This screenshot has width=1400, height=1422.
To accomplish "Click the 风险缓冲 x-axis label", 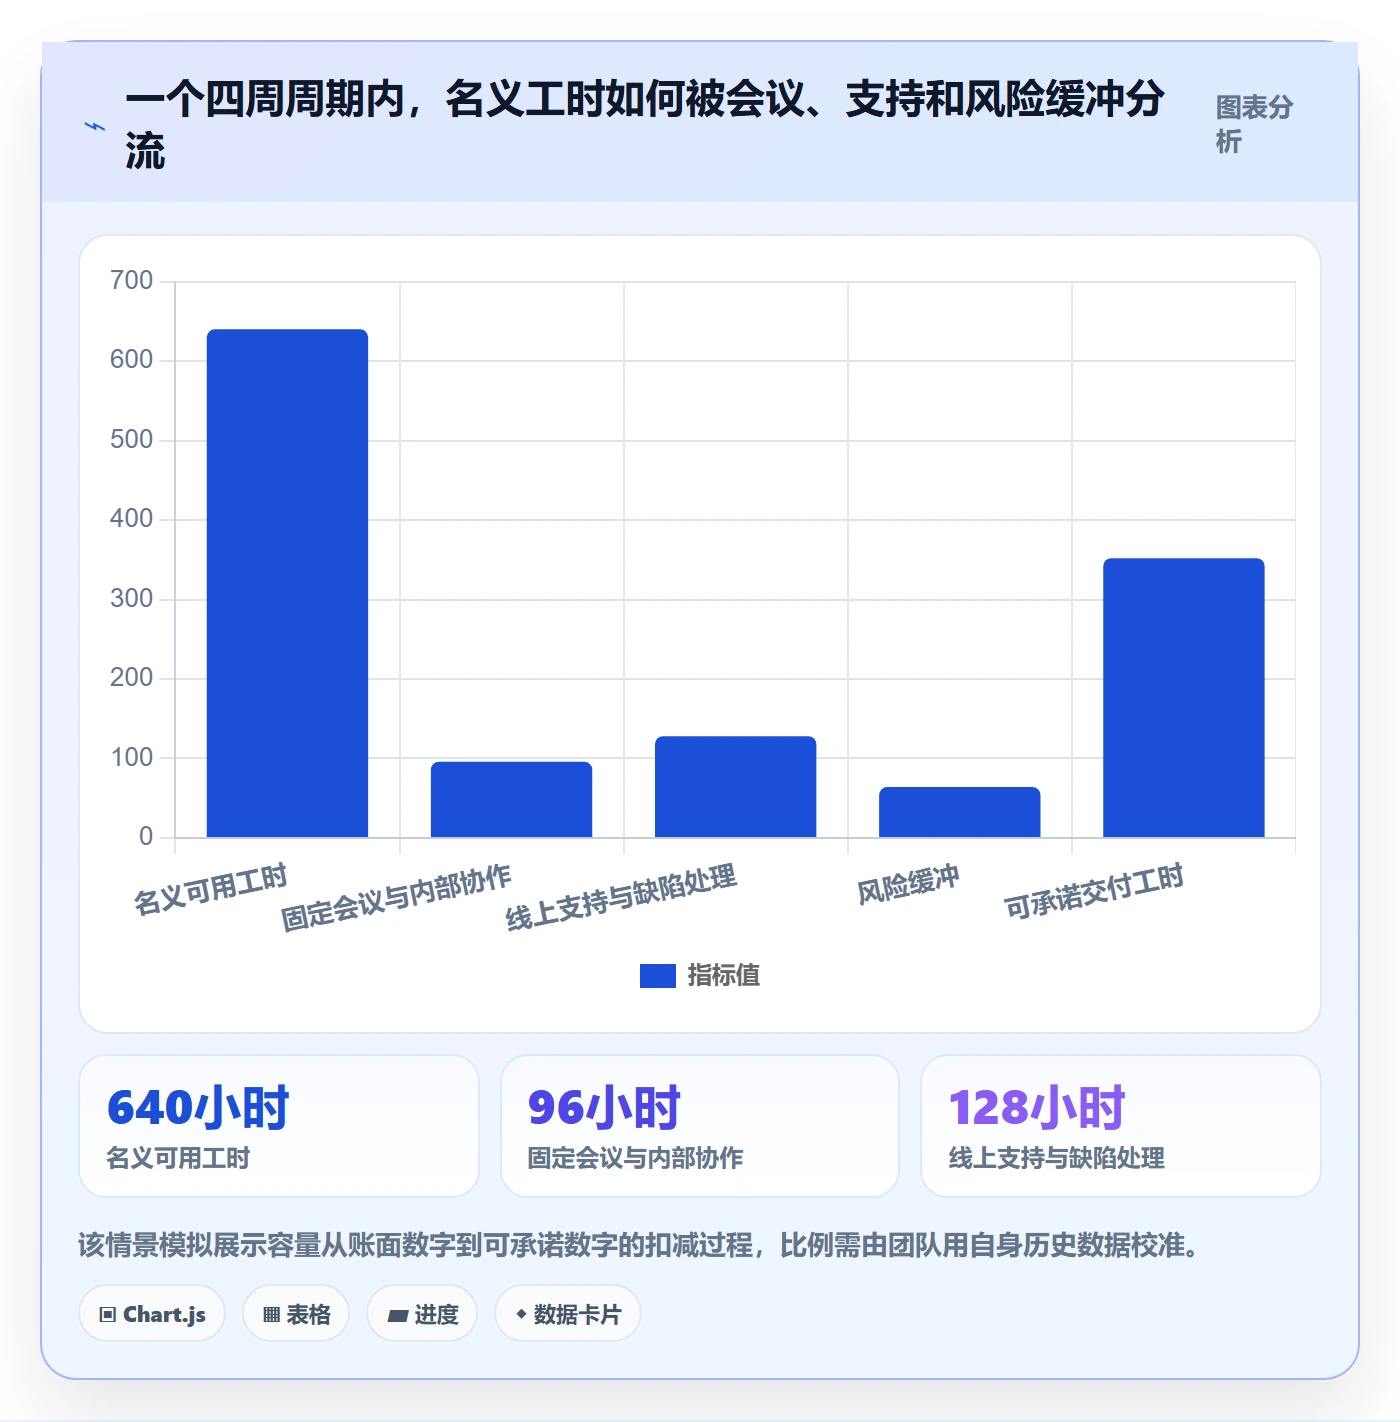I will click(x=908, y=885).
